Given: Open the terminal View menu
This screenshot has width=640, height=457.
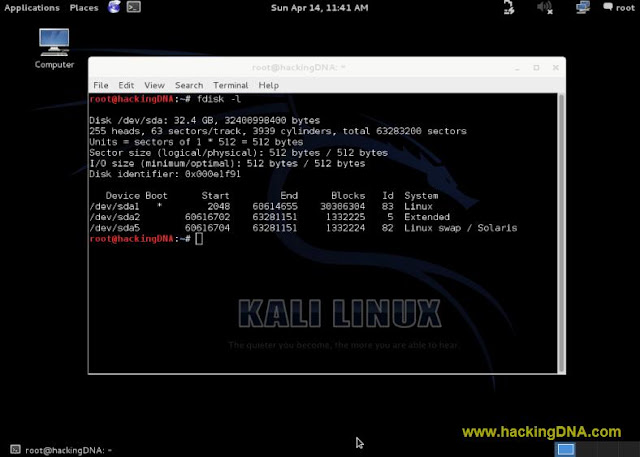Looking at the screenshot, I should click(x=154, y=85).
